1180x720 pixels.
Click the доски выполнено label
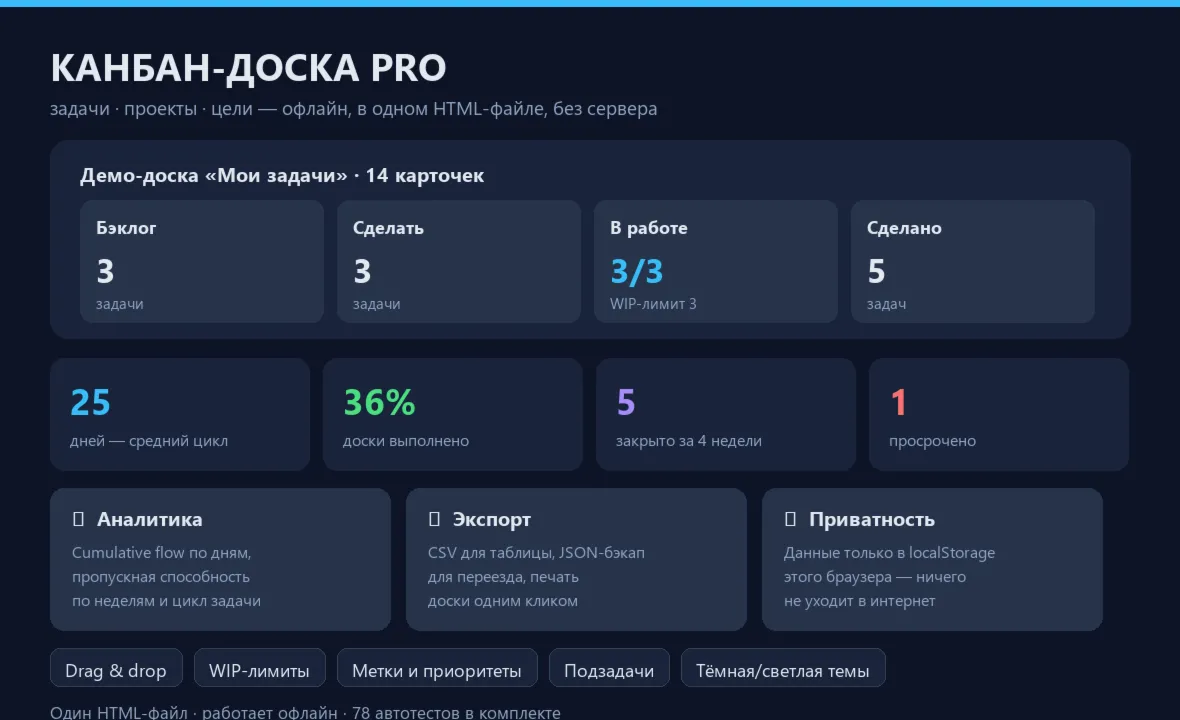click(x=406, y=441)
